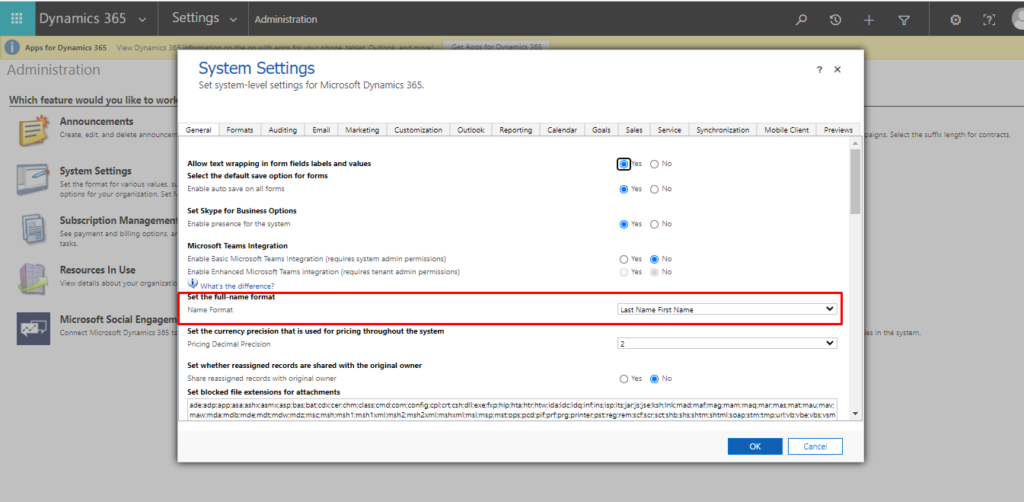Viewport: 1024px width, 502px height.
Task: Switch to the Calendar tab
Action: coord(562,130)
